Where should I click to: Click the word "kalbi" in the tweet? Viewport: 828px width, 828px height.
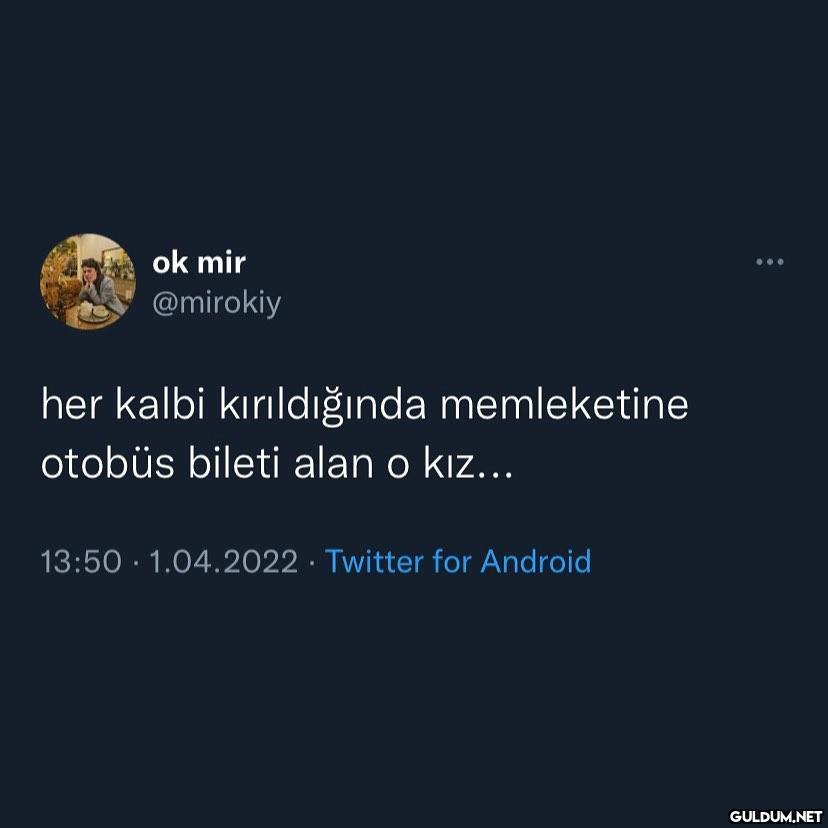(160, 404)
